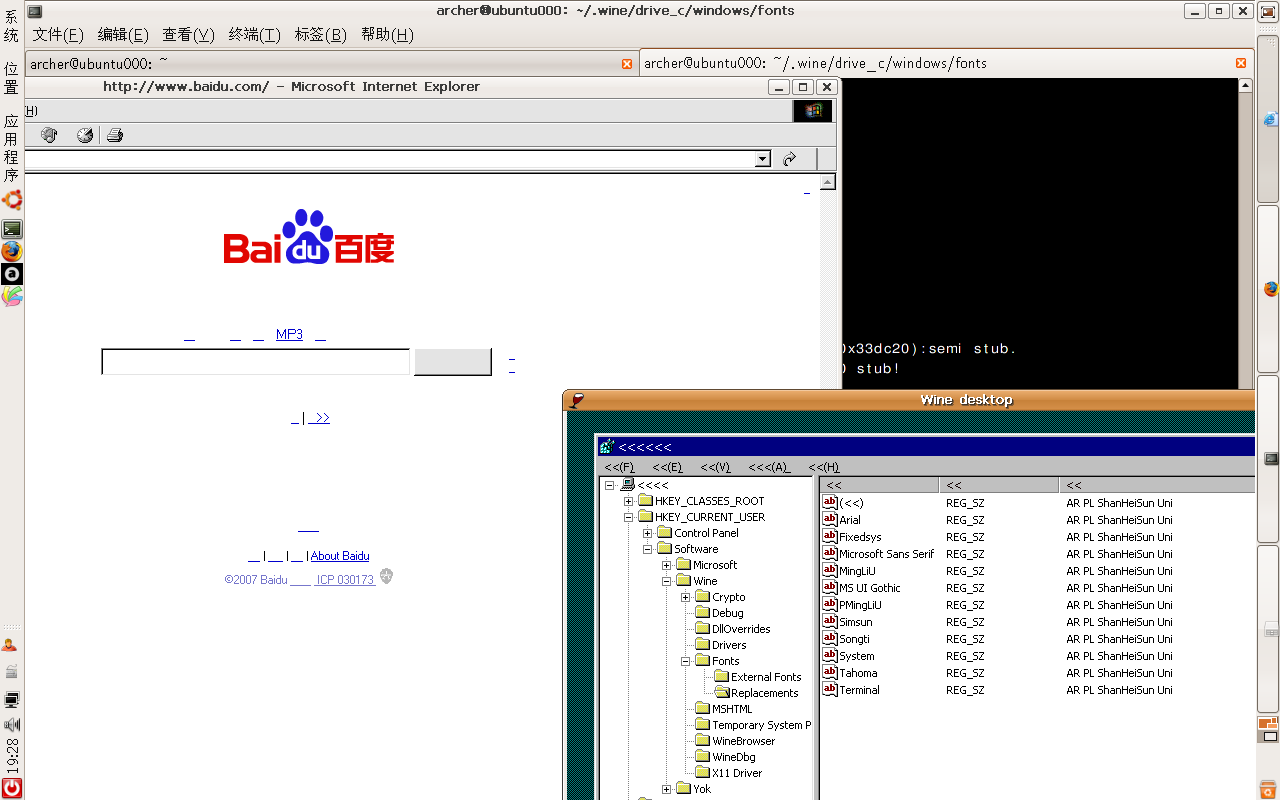
Task: Expand the HKEY_CLASSES_ROOT tree node
Action: pyautogui.click(x=628, y=501)
